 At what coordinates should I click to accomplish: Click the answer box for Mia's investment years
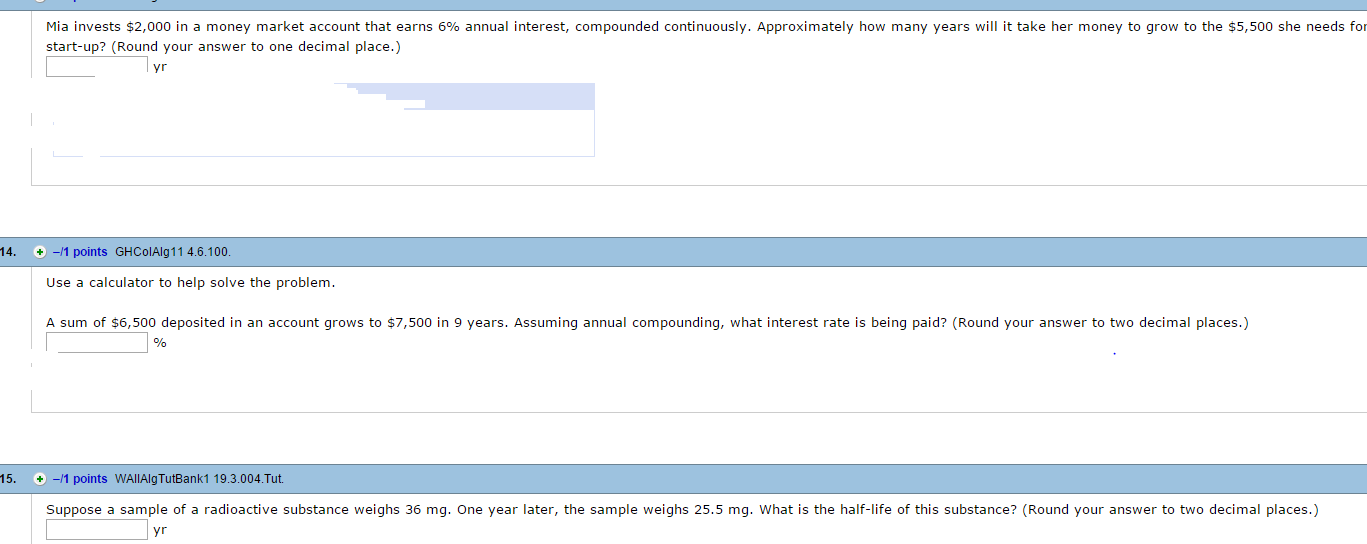click(97, 67)
